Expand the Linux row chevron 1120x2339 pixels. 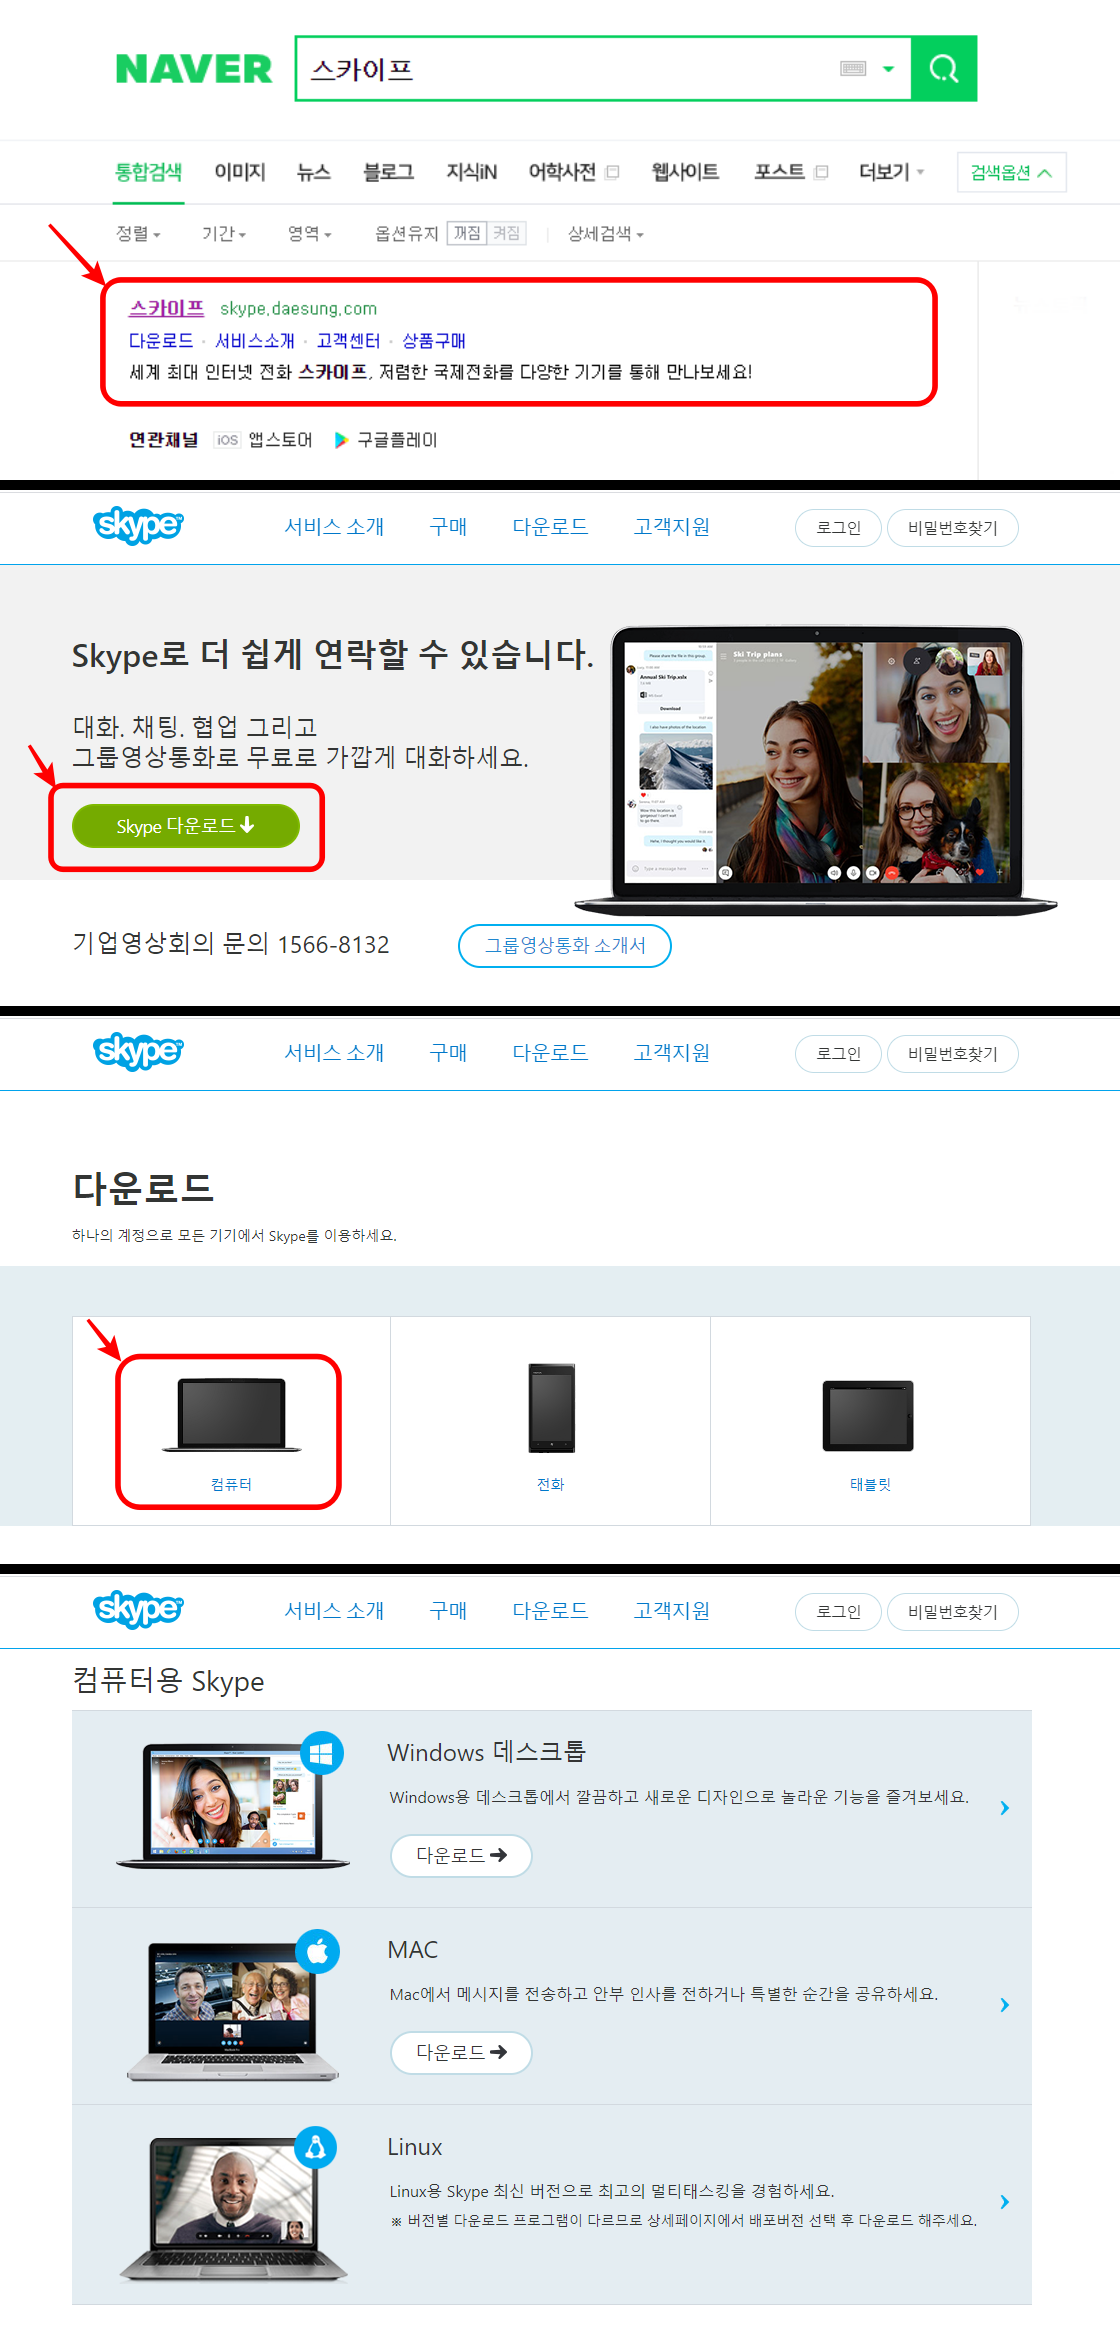(x=1004, y=2202)
